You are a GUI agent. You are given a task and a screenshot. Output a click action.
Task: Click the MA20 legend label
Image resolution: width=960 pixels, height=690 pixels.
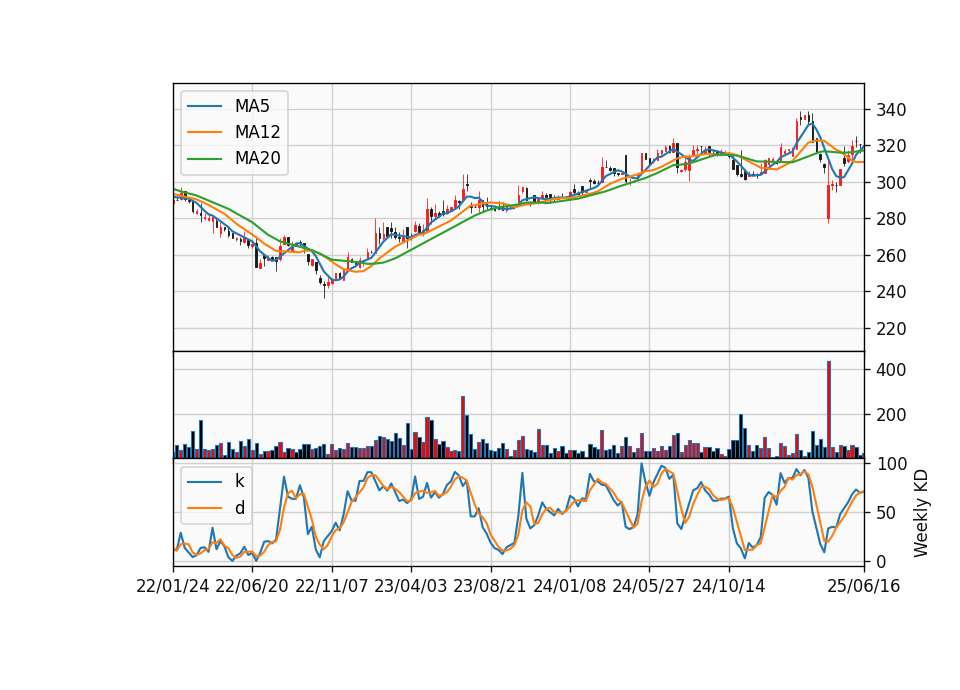point(257,159)
